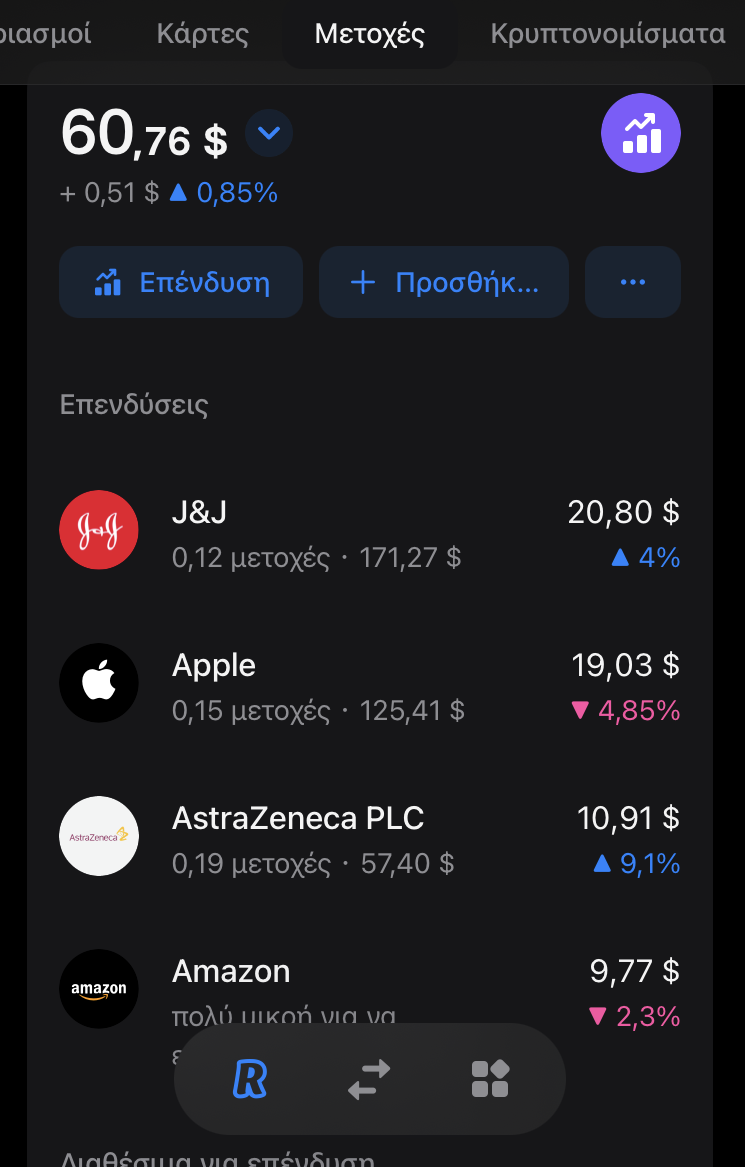Open Apple holding value 19,03 $
Image resolution: width=745 pixels, height=1167 pixels.
625,665
